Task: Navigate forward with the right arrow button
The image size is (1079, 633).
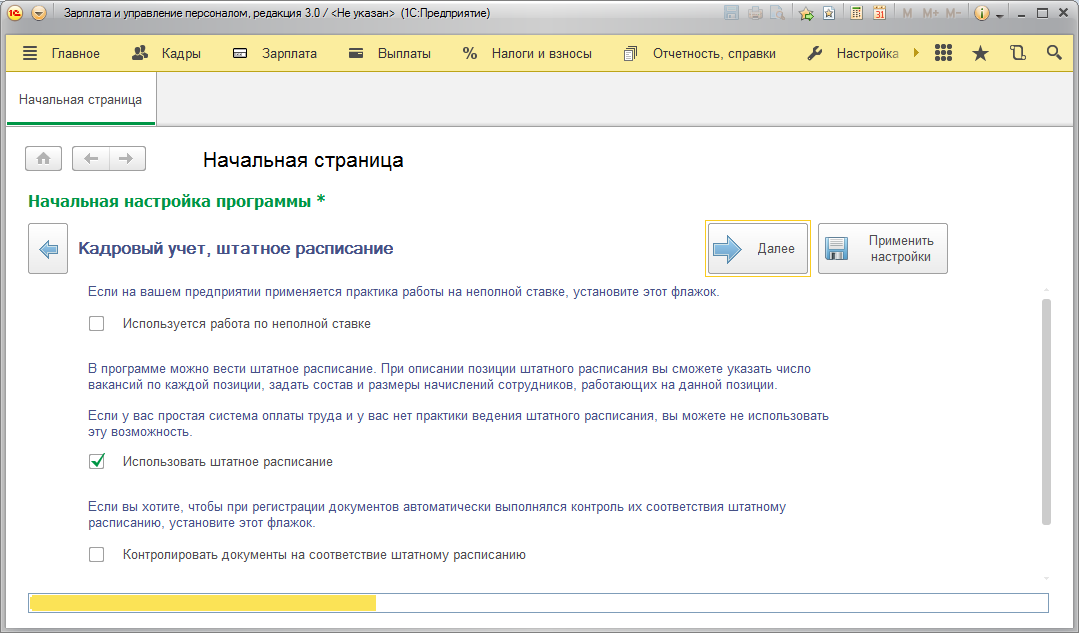Action: (127, 159)
